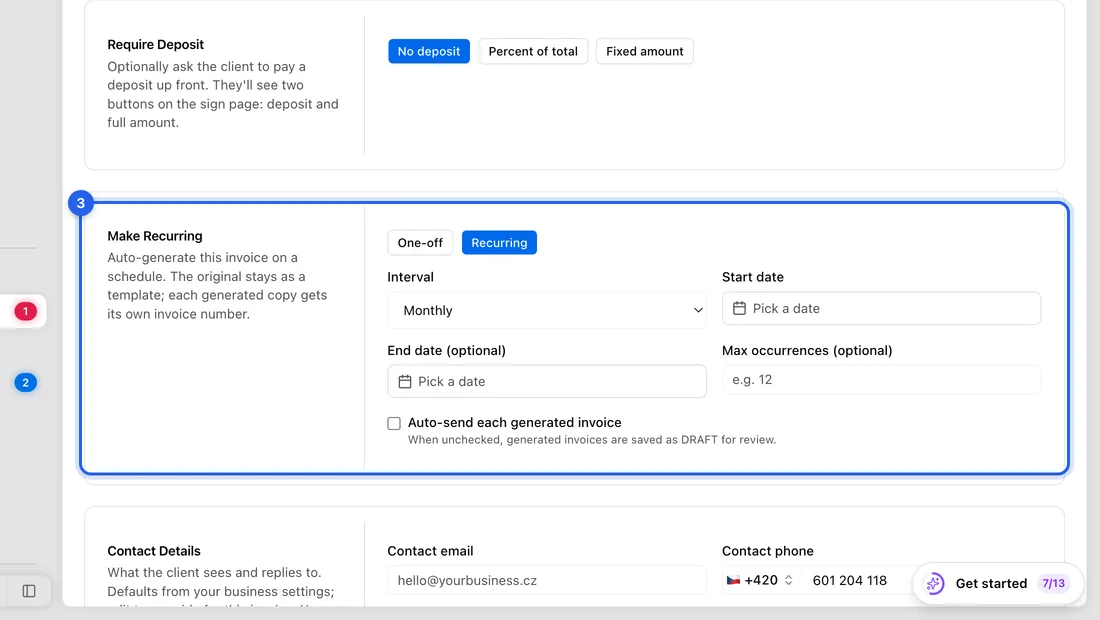Focus the Max occurrences input

click(881, 379)
